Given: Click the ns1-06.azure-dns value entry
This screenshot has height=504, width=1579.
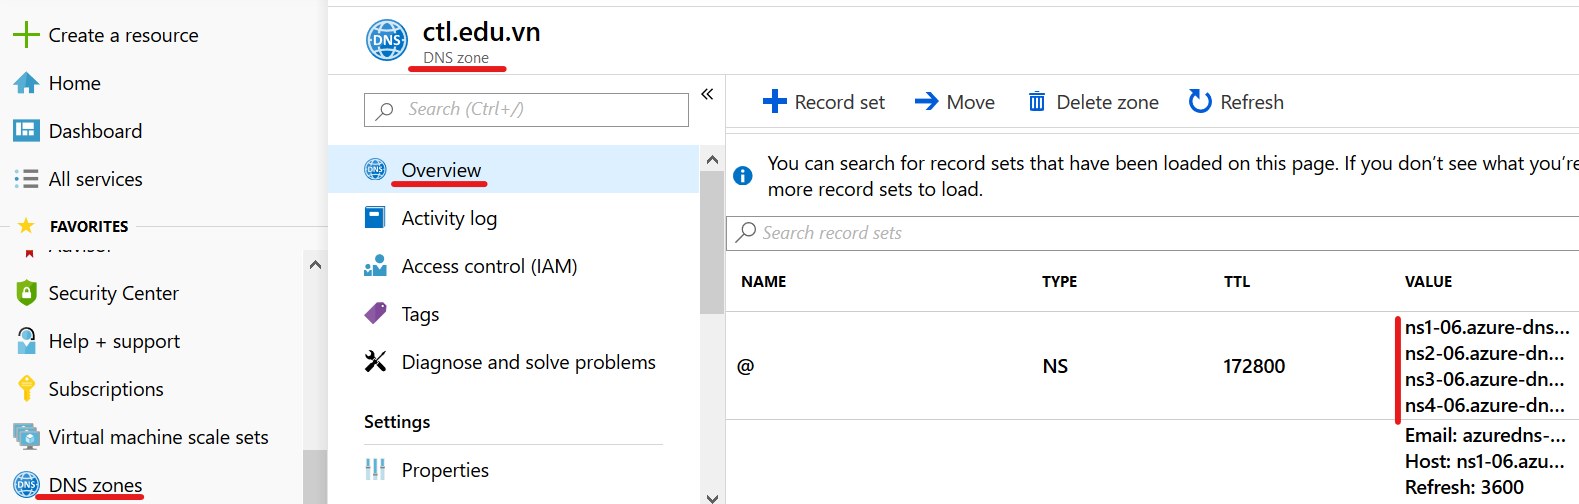Looking at the screenshot, I should click(1487, 327).
